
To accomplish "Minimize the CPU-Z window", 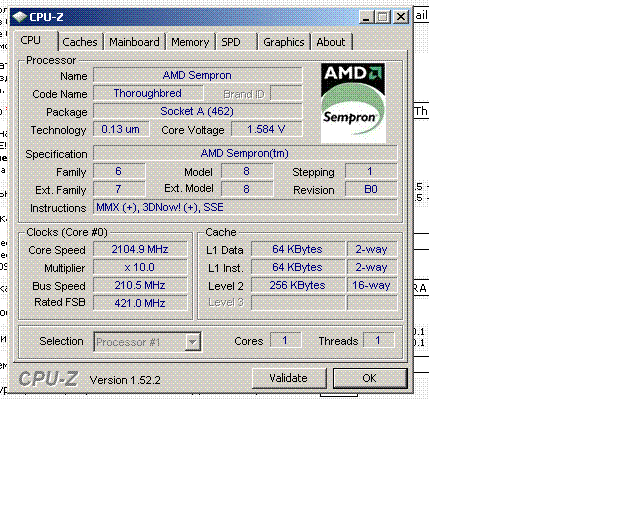I will pos(366,17).
